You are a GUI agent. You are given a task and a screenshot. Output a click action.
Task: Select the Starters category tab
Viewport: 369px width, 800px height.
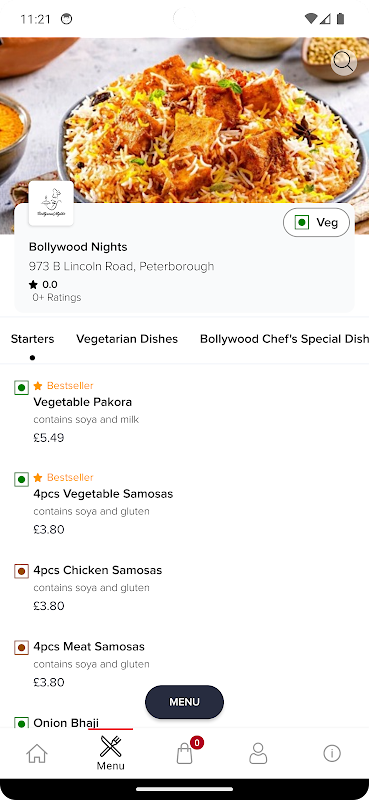point(32,339)
